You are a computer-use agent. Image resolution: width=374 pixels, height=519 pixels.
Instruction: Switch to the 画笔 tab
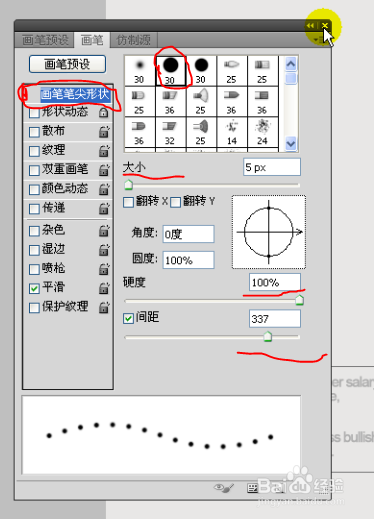pos(92,40)
